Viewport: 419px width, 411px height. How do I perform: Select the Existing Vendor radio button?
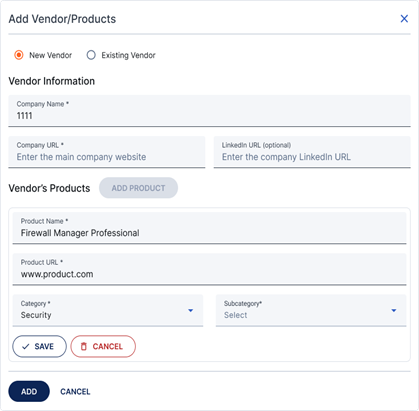tap(91, 55)
